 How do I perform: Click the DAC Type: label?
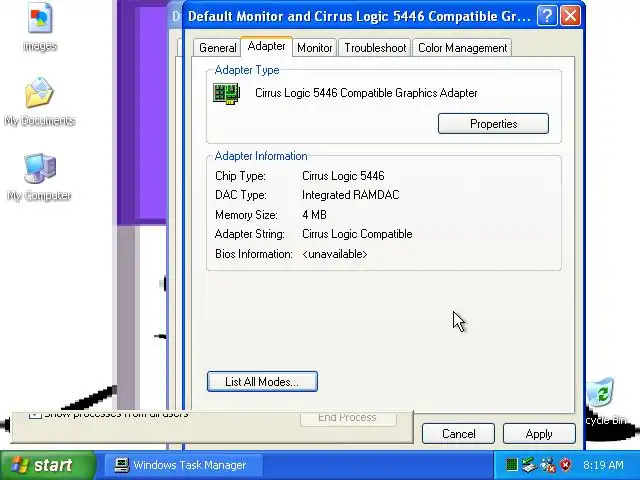[x=241, y=195]
